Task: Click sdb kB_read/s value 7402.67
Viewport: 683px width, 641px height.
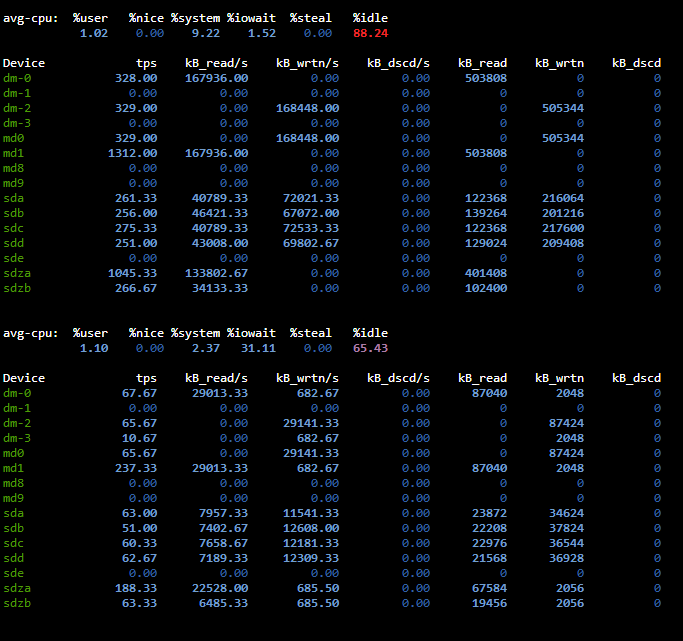Action: pyautogui.click(x=223, y=528)
